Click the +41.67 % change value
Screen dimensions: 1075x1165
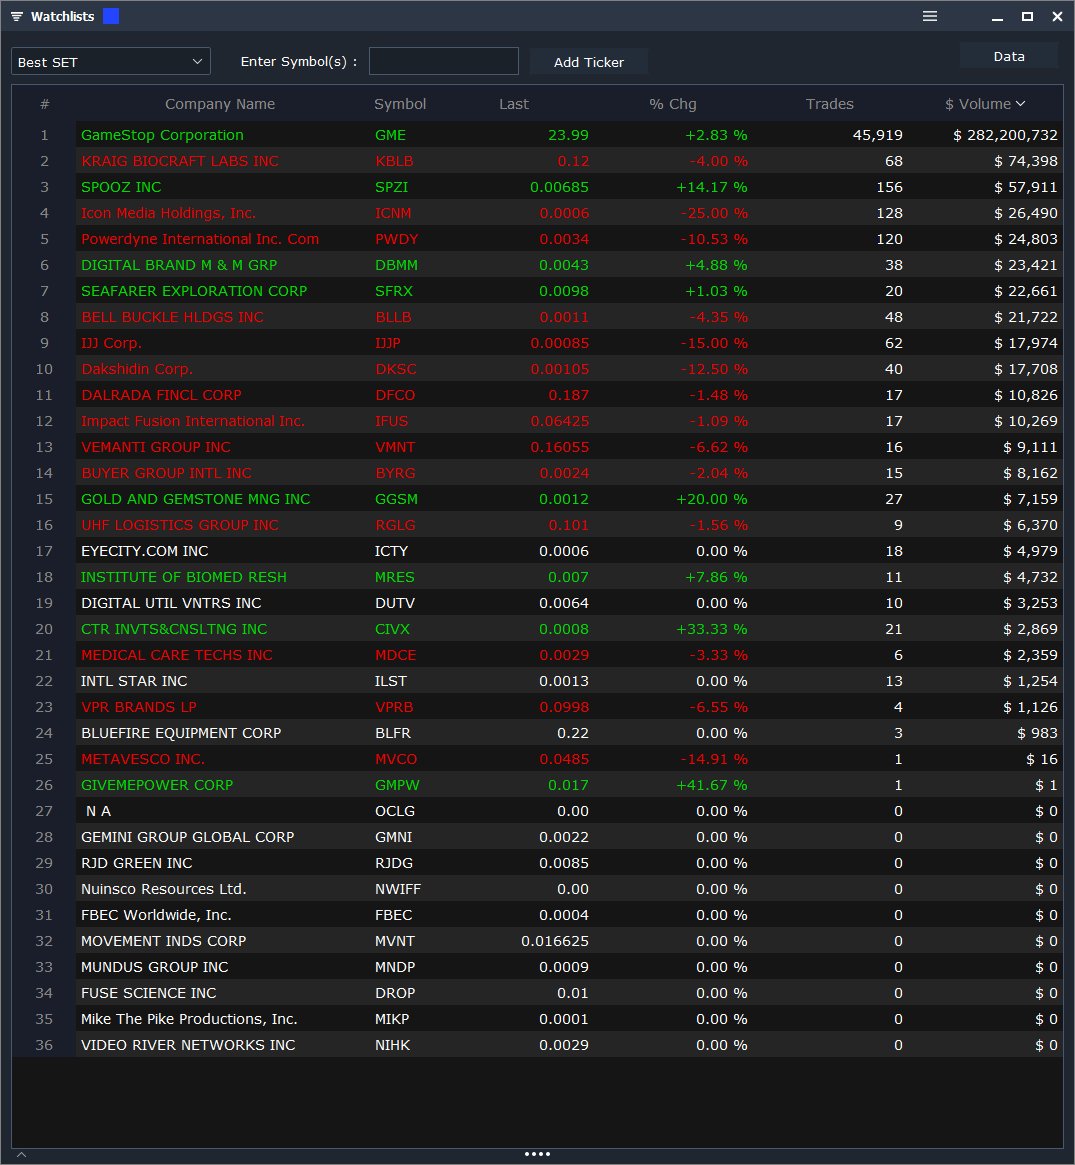pyautogui.click(x=712, y=785)
